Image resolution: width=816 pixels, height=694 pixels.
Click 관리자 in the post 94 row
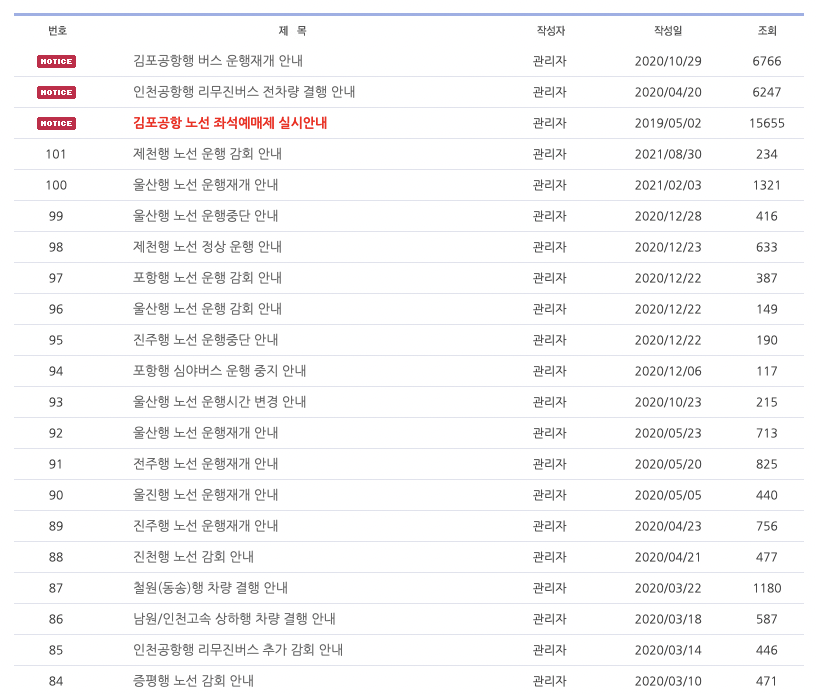tap(550, 371)
